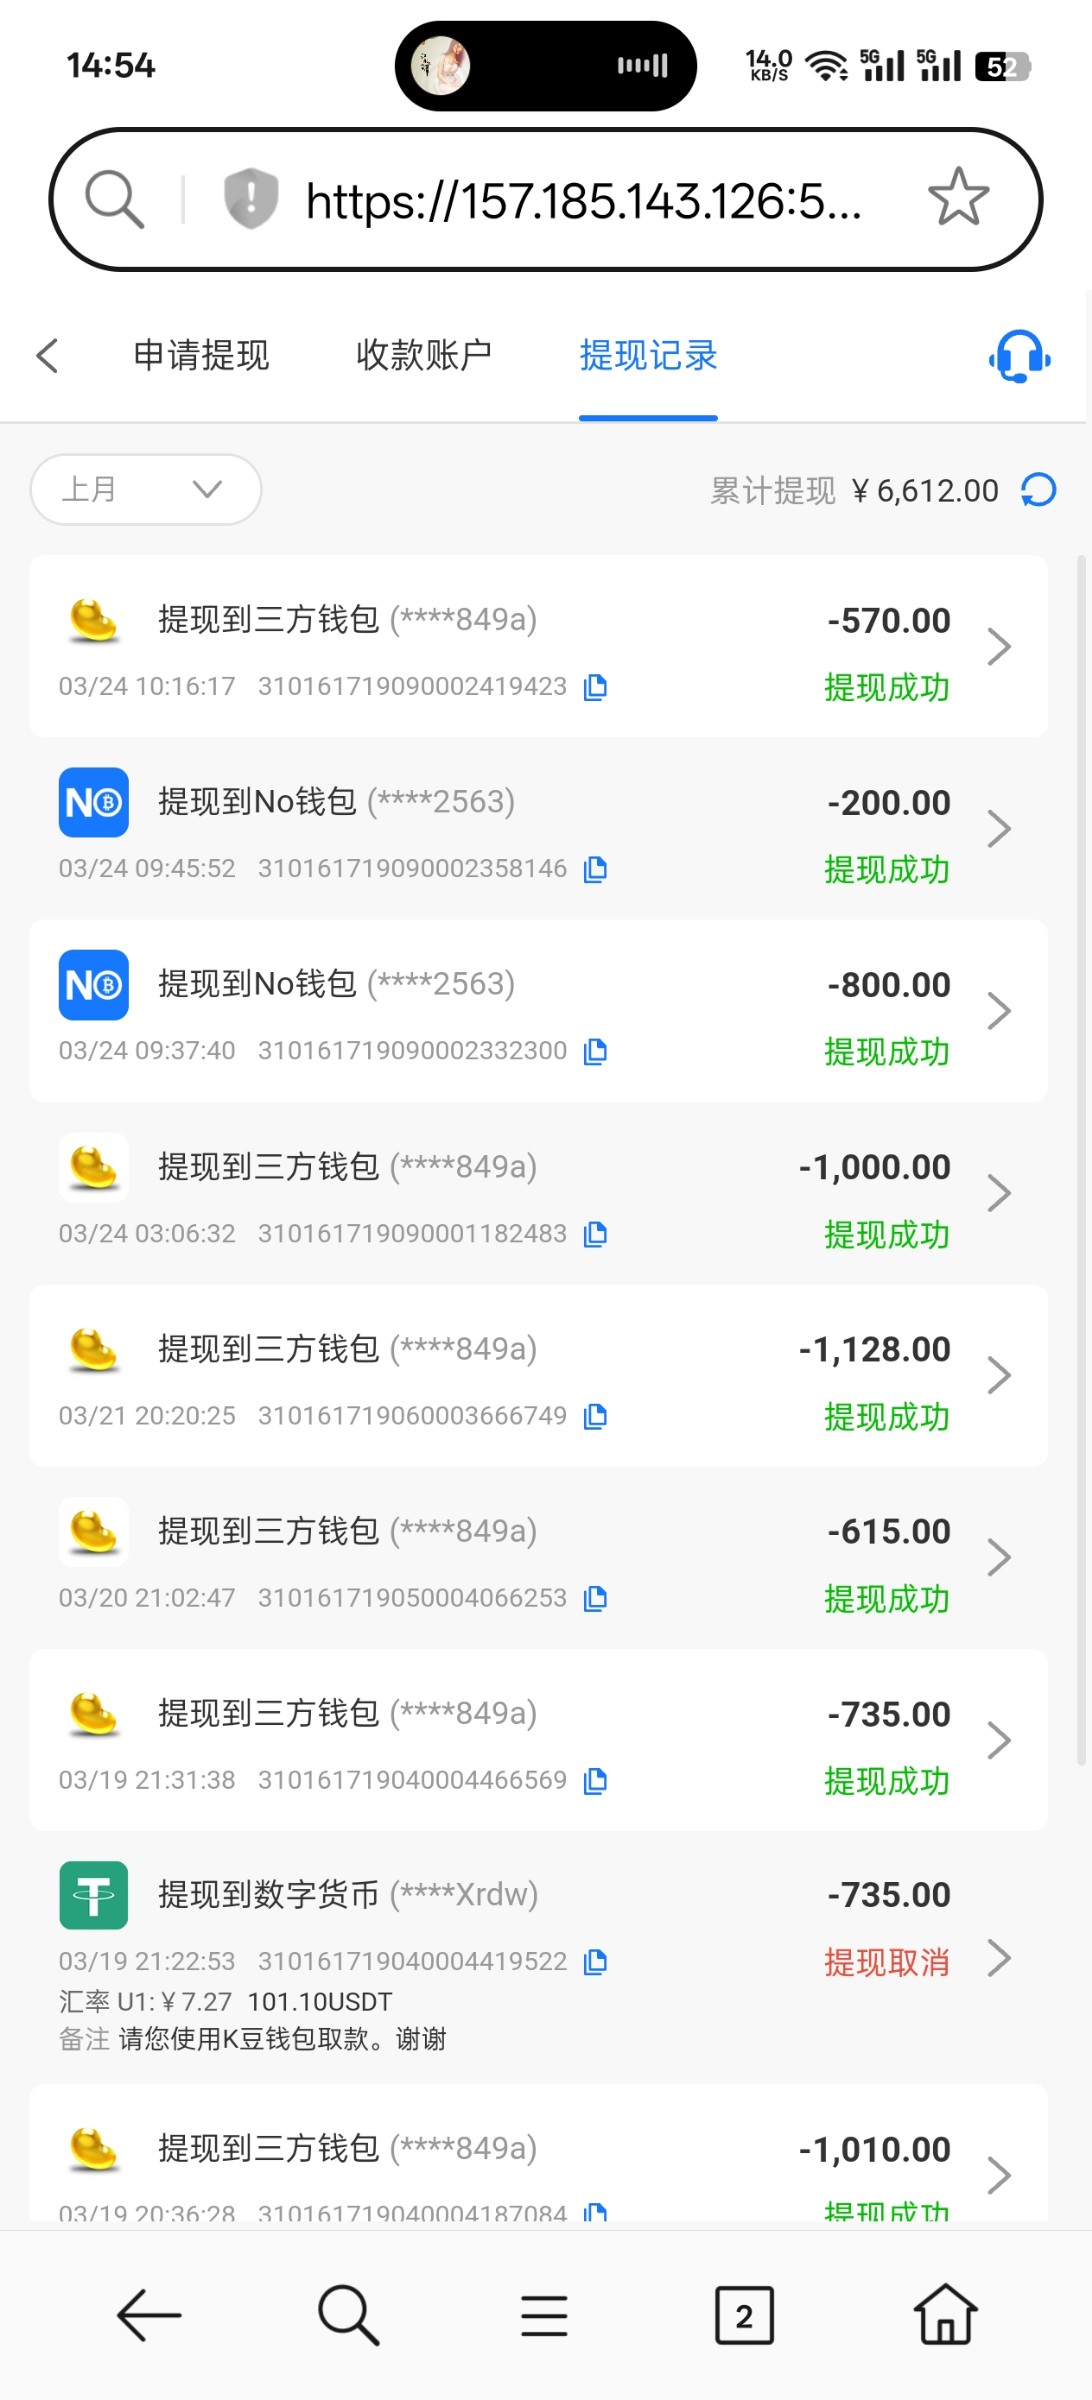
Task: Open the 上月 month filter dropdown
Action: [146, 490]
